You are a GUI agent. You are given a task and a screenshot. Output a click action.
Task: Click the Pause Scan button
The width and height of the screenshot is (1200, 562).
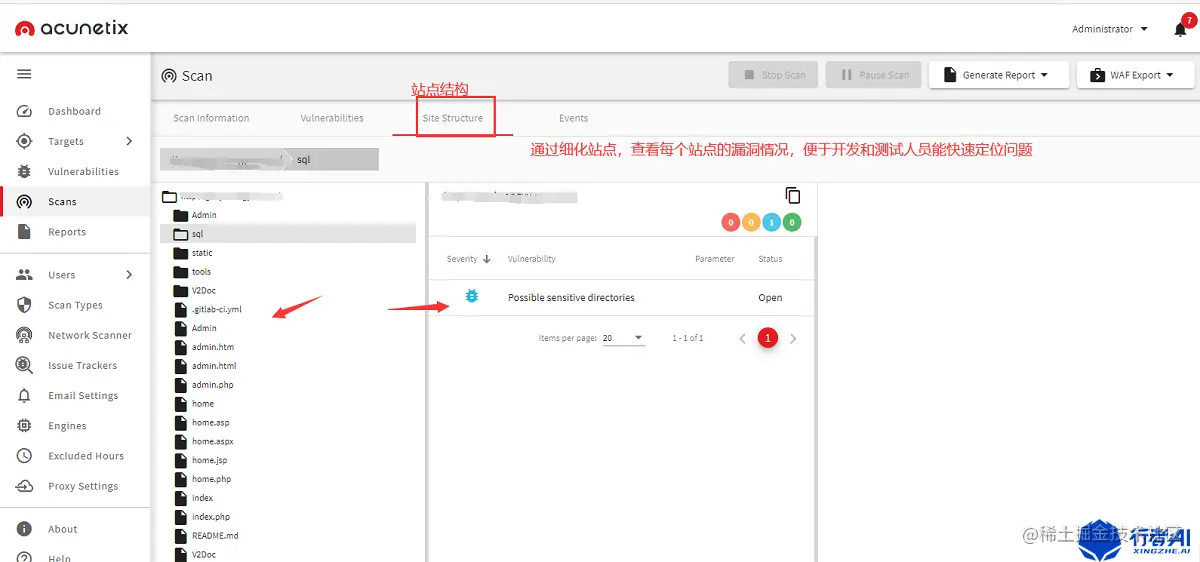874,75
